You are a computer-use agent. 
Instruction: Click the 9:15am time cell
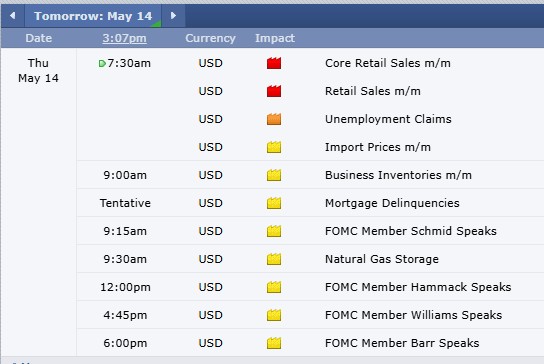(x=125, y=231)
